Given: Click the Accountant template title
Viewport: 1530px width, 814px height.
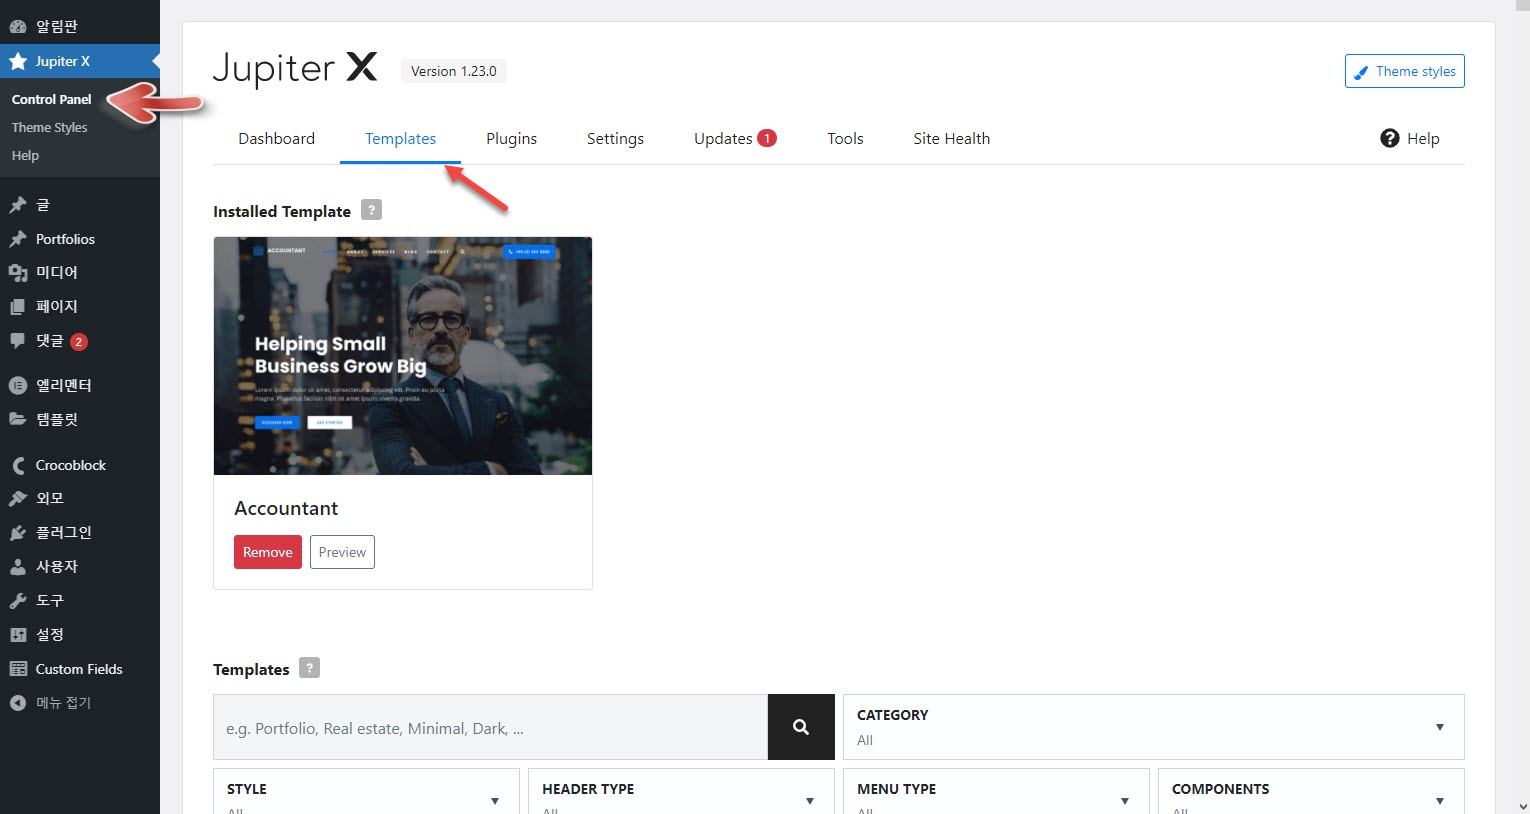Looking at the screenshot, I should [286, 508].
